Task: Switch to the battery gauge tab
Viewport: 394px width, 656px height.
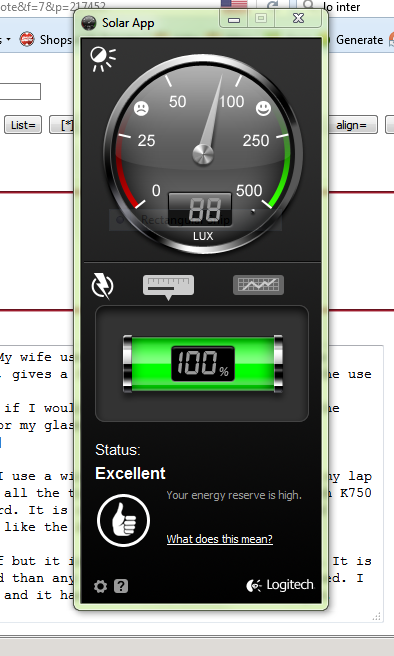Action: (169, 287)
